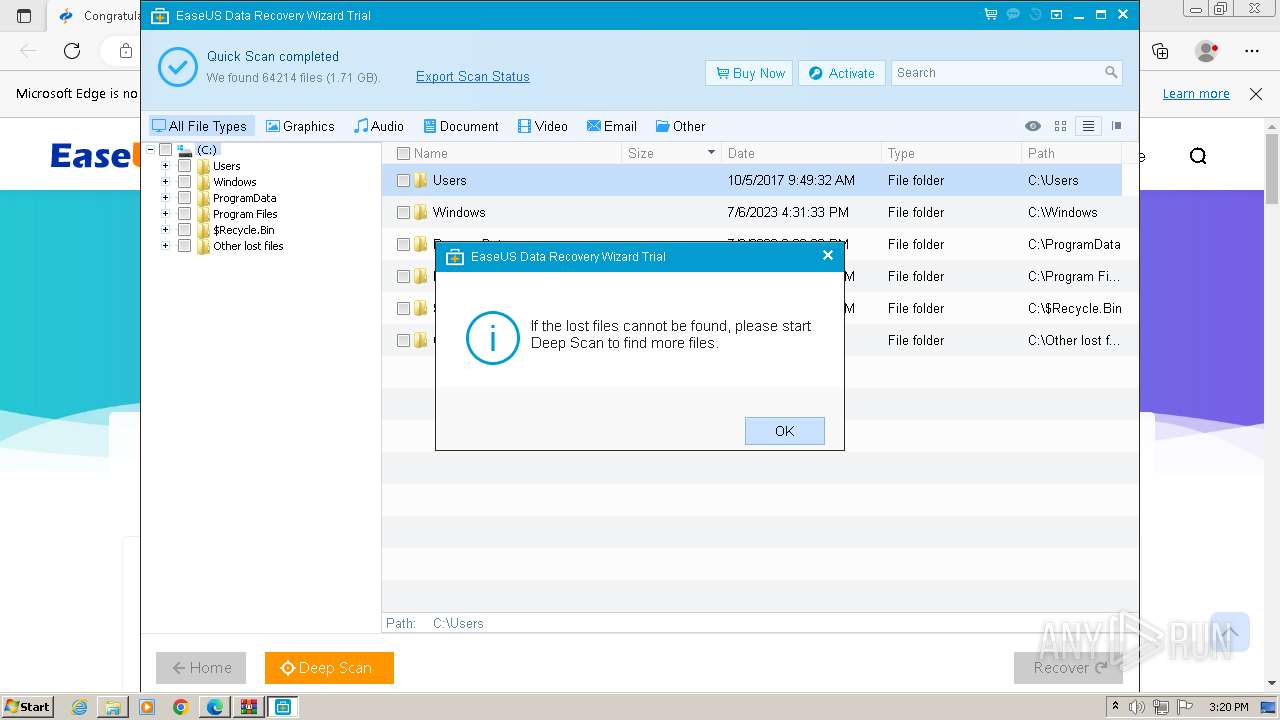Expand the Users tree node
The image size is (1280, 720).
(x=165, y=166)
